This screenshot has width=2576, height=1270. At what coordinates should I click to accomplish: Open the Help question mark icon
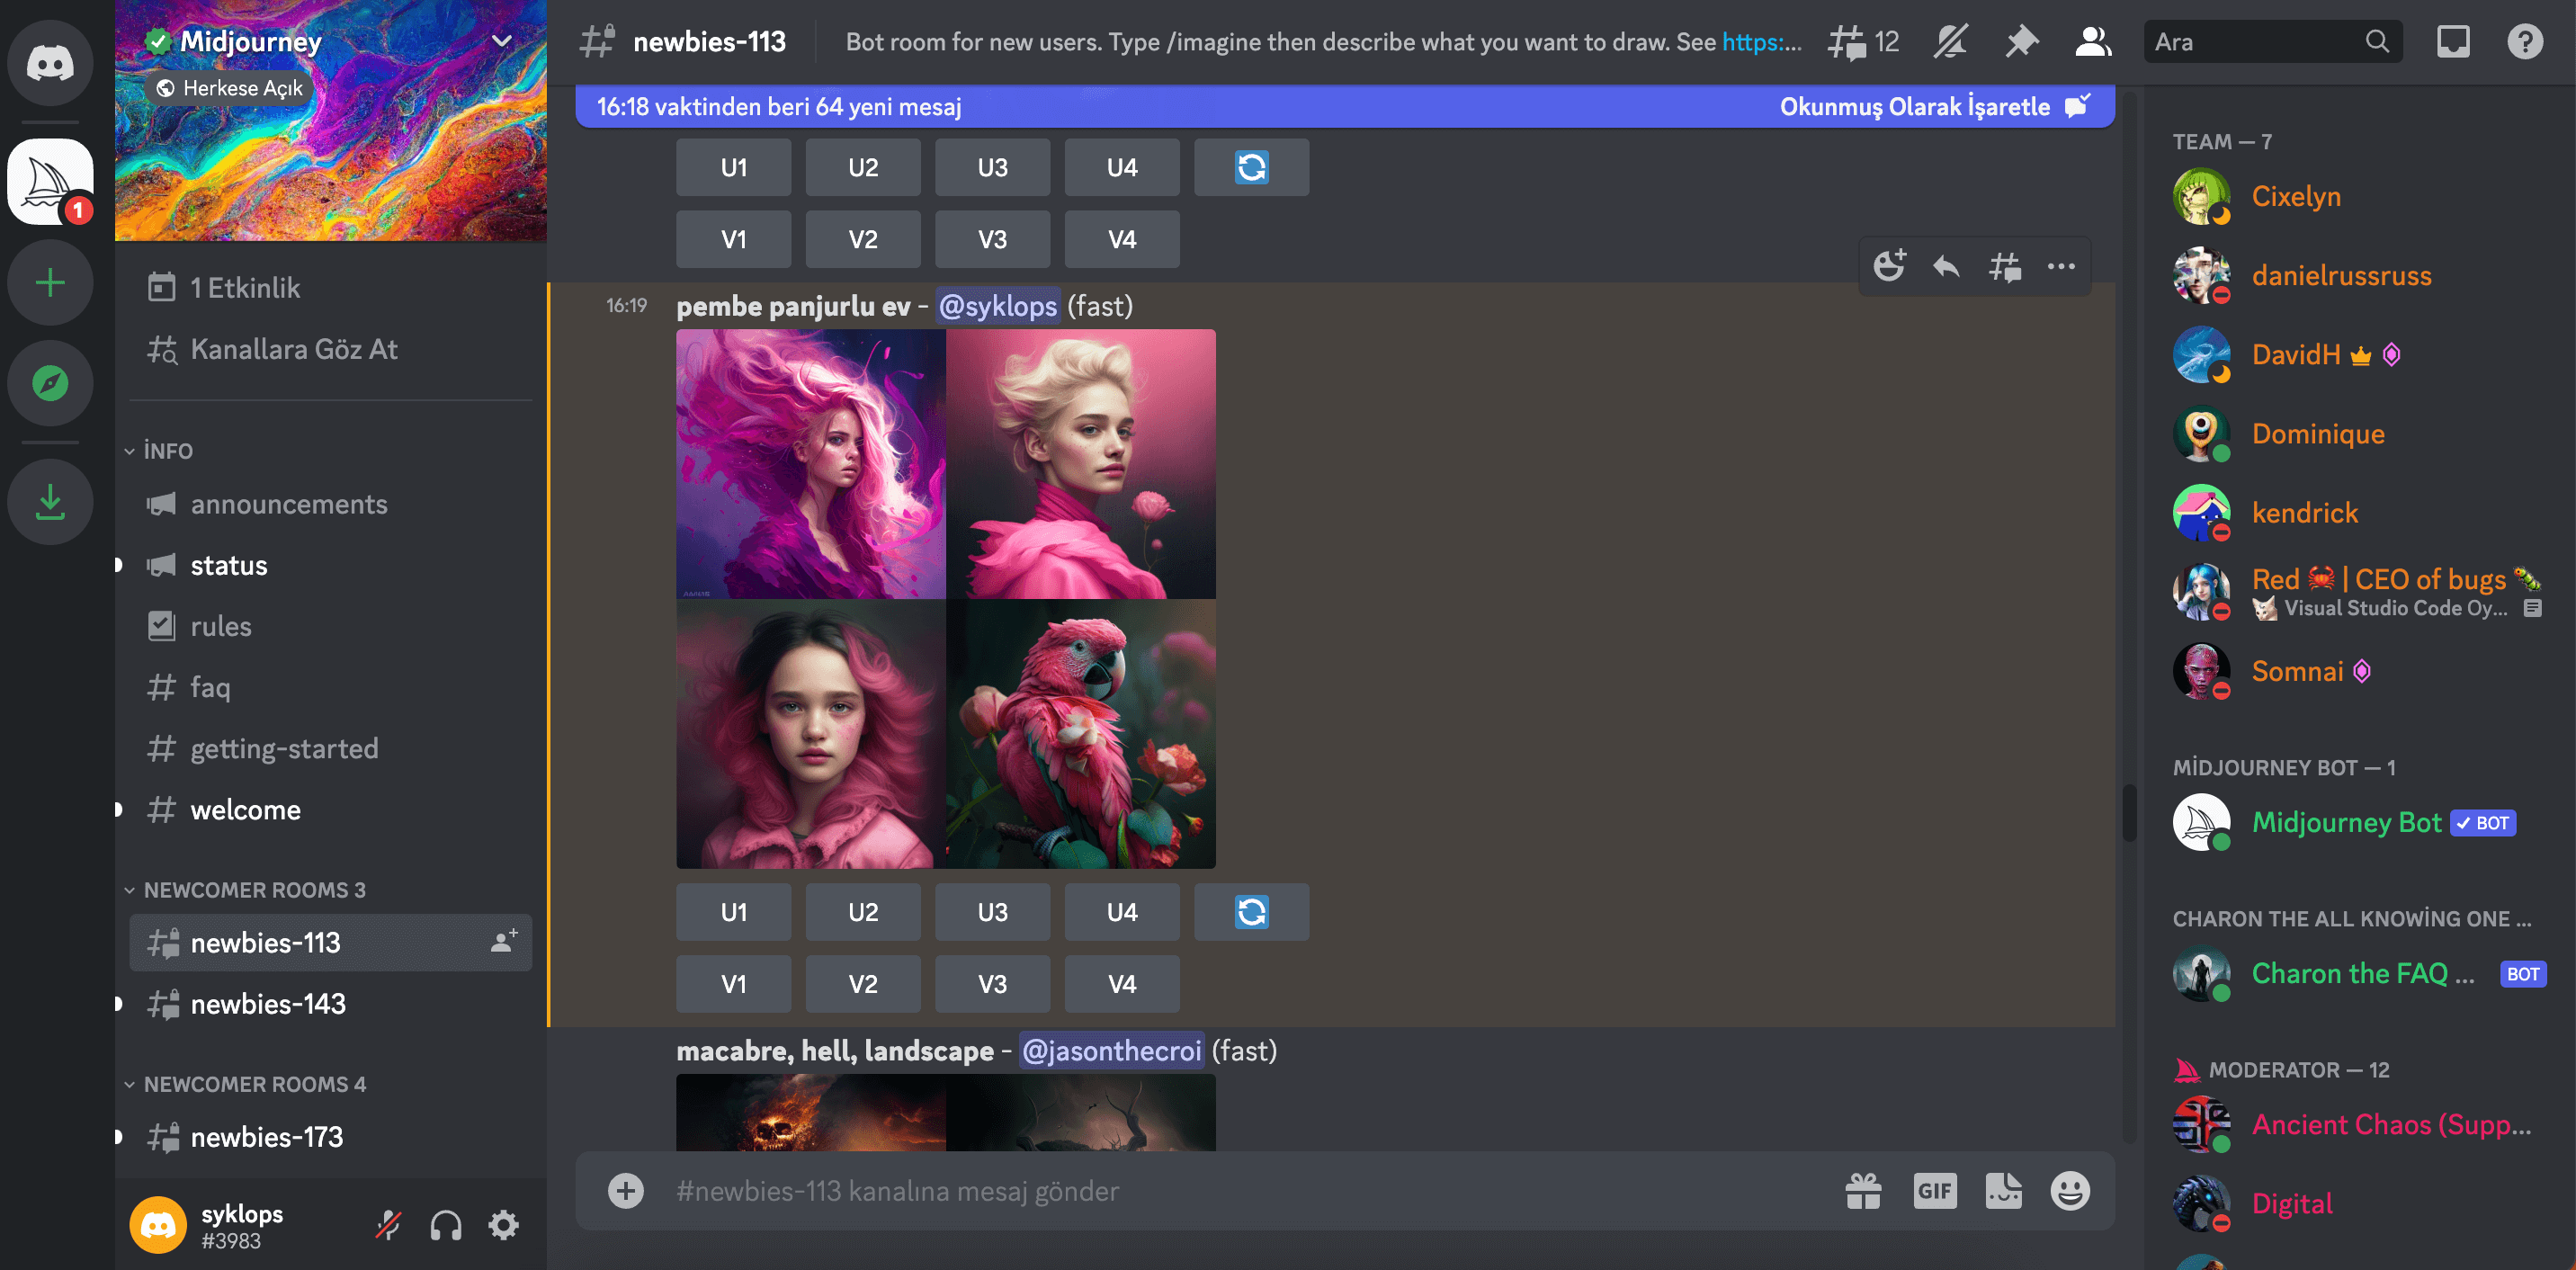[2525, 42]
